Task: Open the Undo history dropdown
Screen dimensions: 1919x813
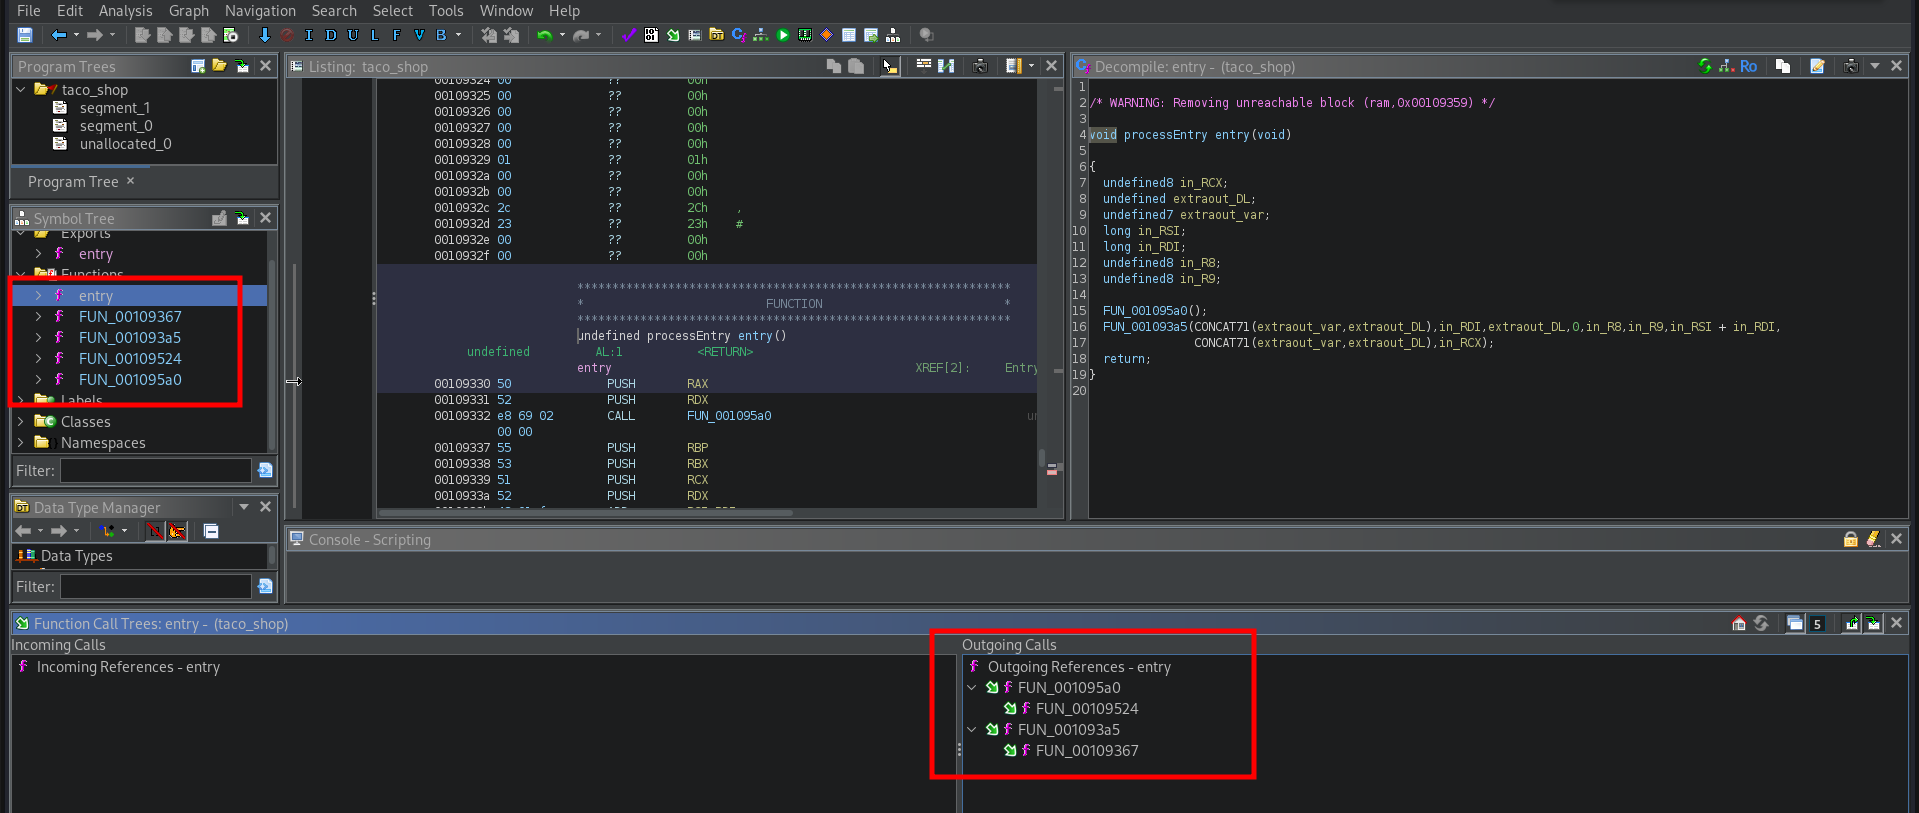Action: tap(562, 35)
